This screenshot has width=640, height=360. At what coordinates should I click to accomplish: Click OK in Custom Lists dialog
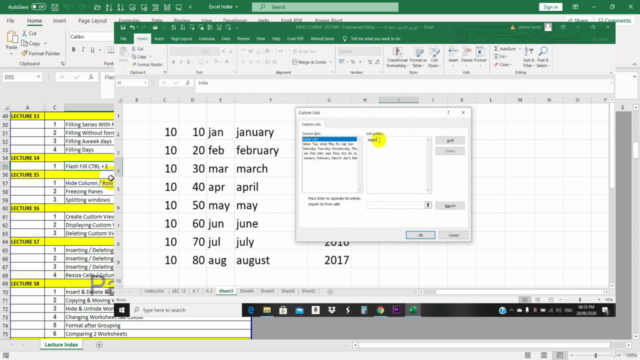420,235
